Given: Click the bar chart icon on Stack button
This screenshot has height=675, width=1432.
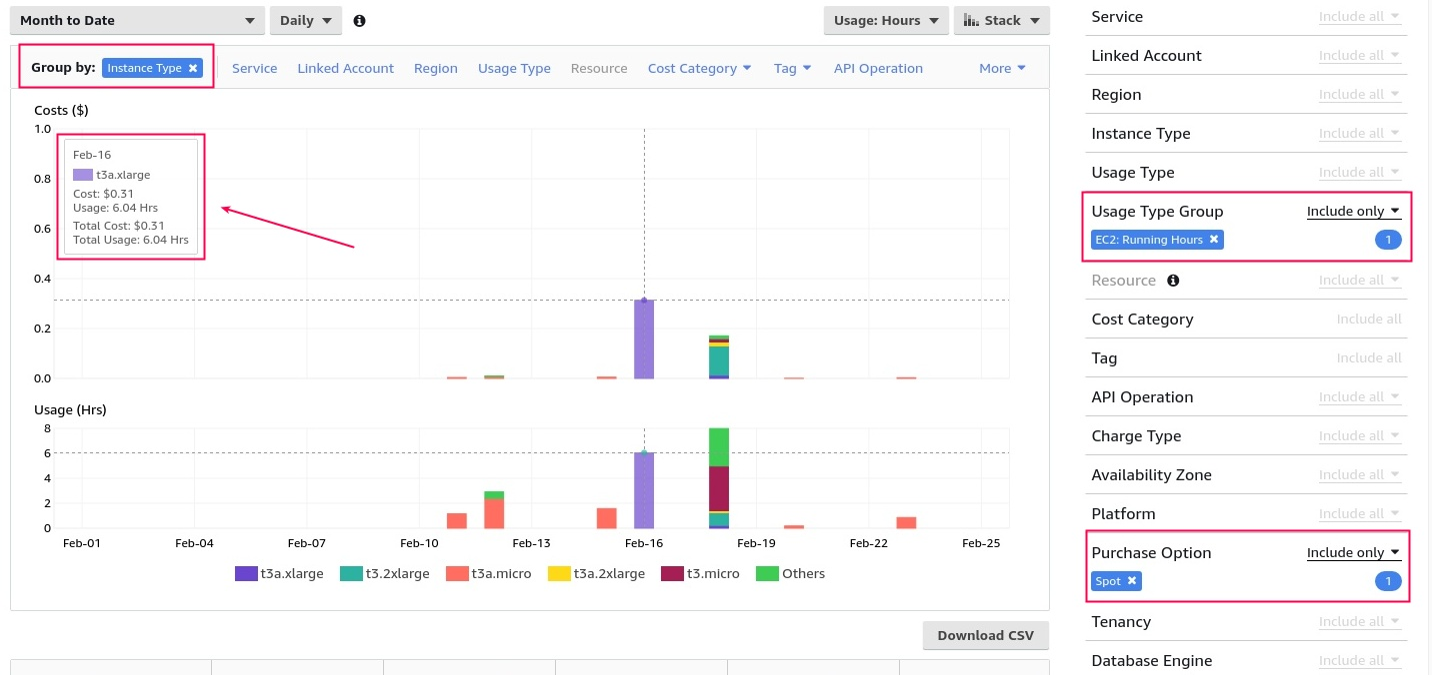Looking at the screenshot, I should (x=971, y=21).
